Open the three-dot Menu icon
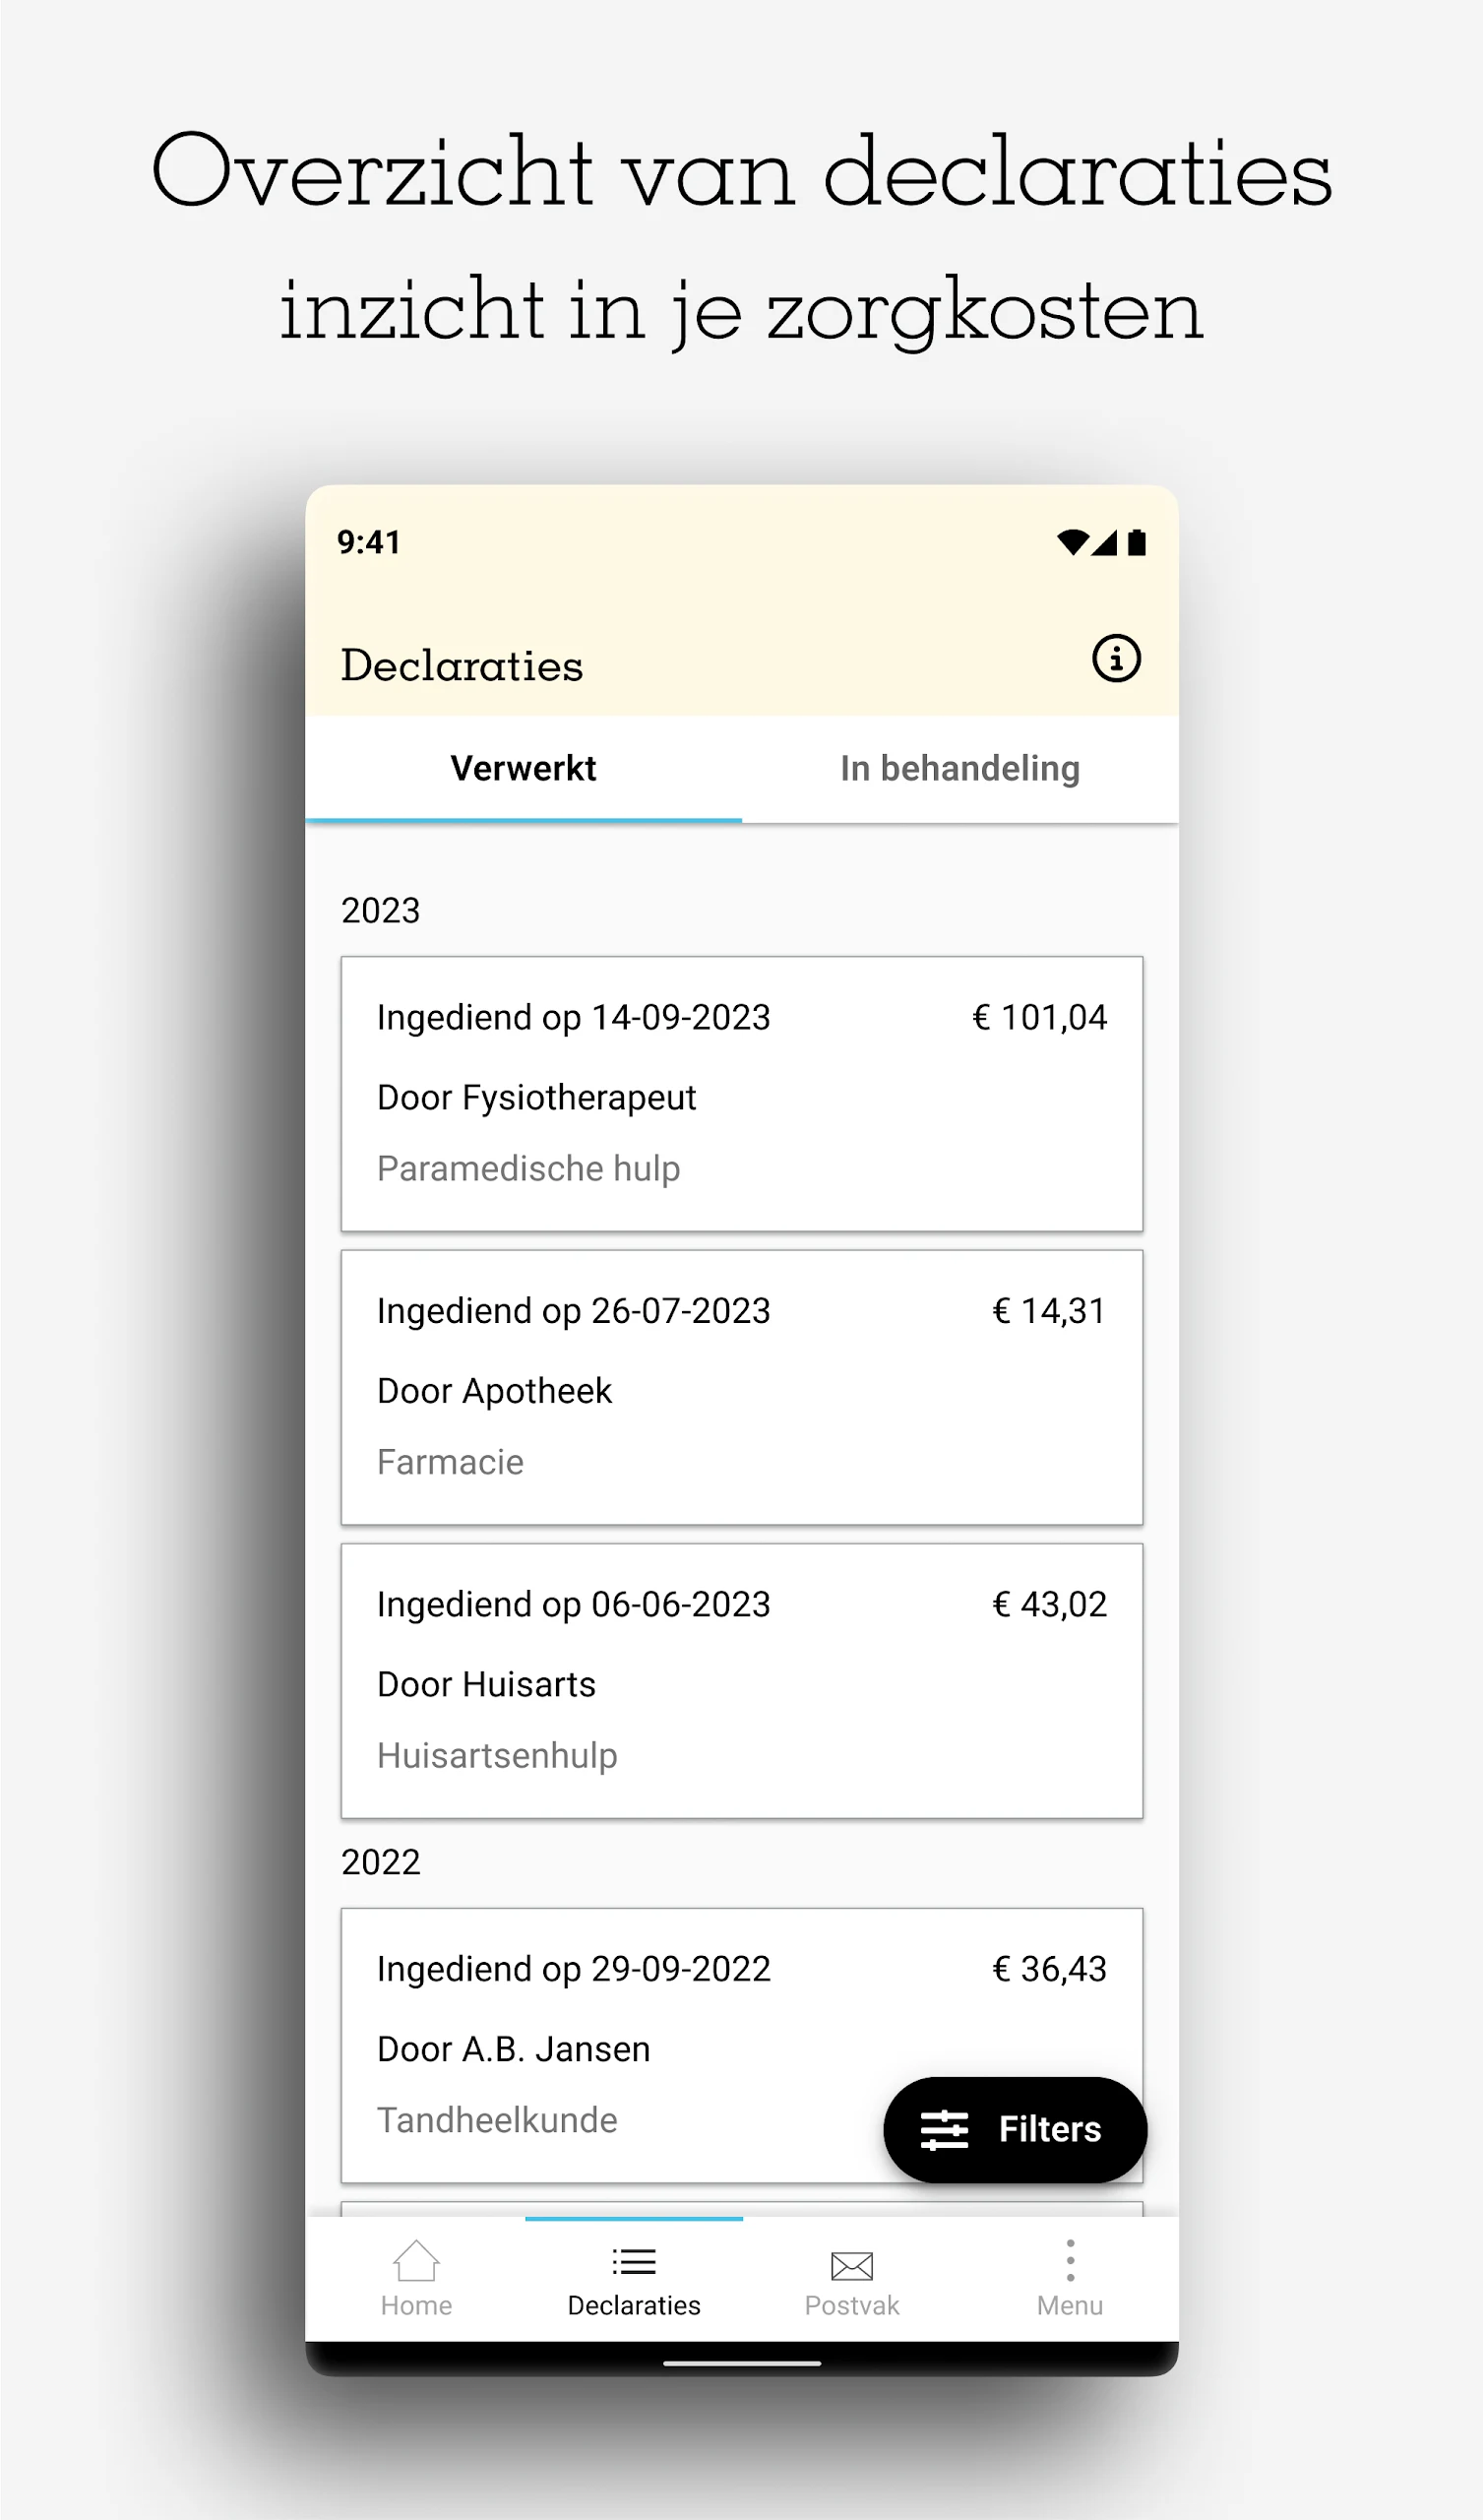This screenshot has width=1483, height=2520. coord(1070,2261)
